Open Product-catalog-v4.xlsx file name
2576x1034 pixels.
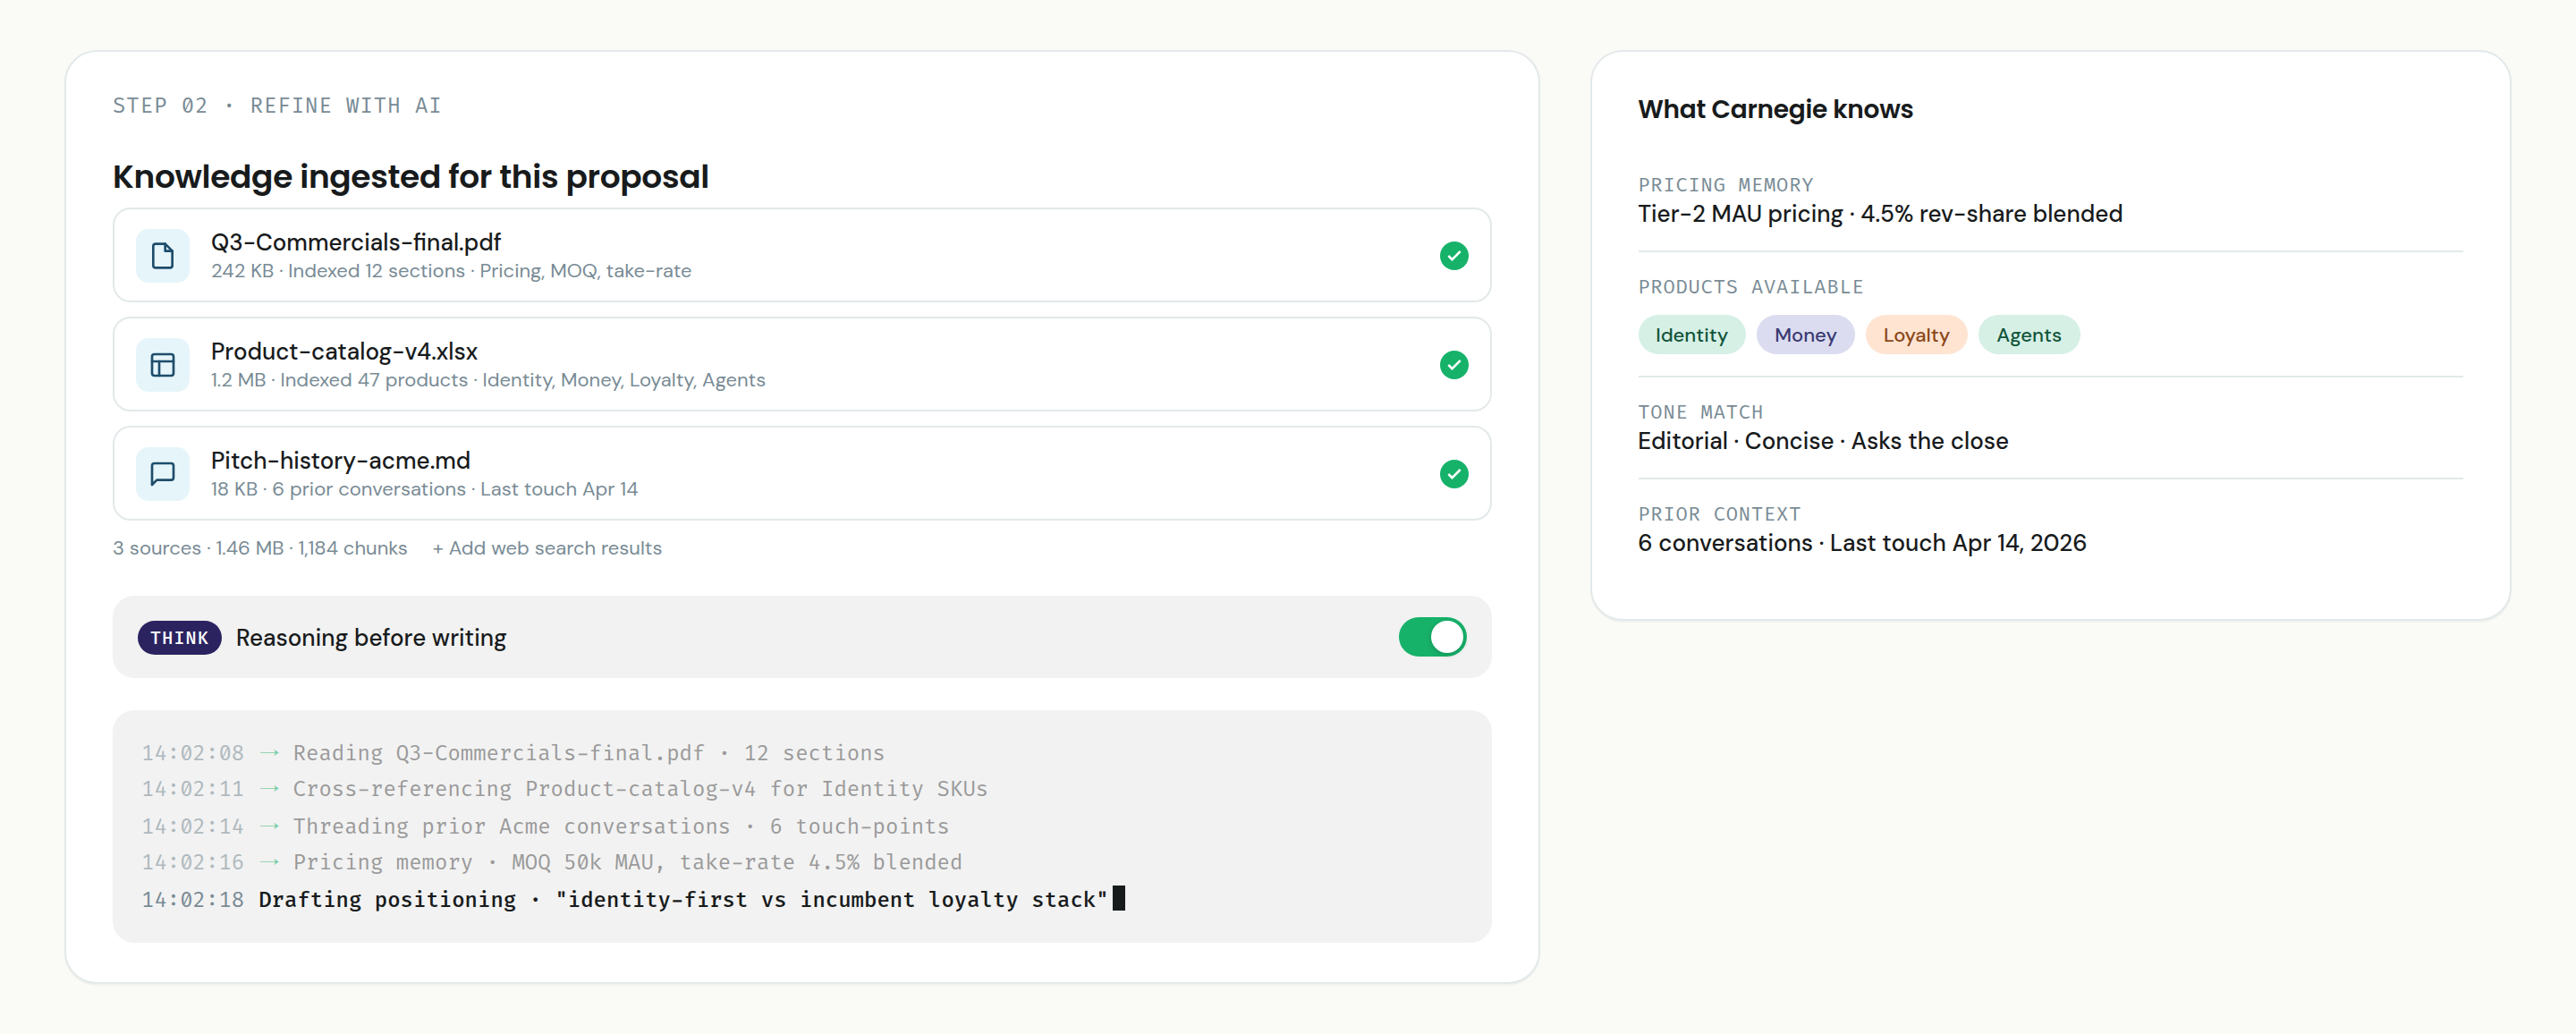click(x=344, y=351)
